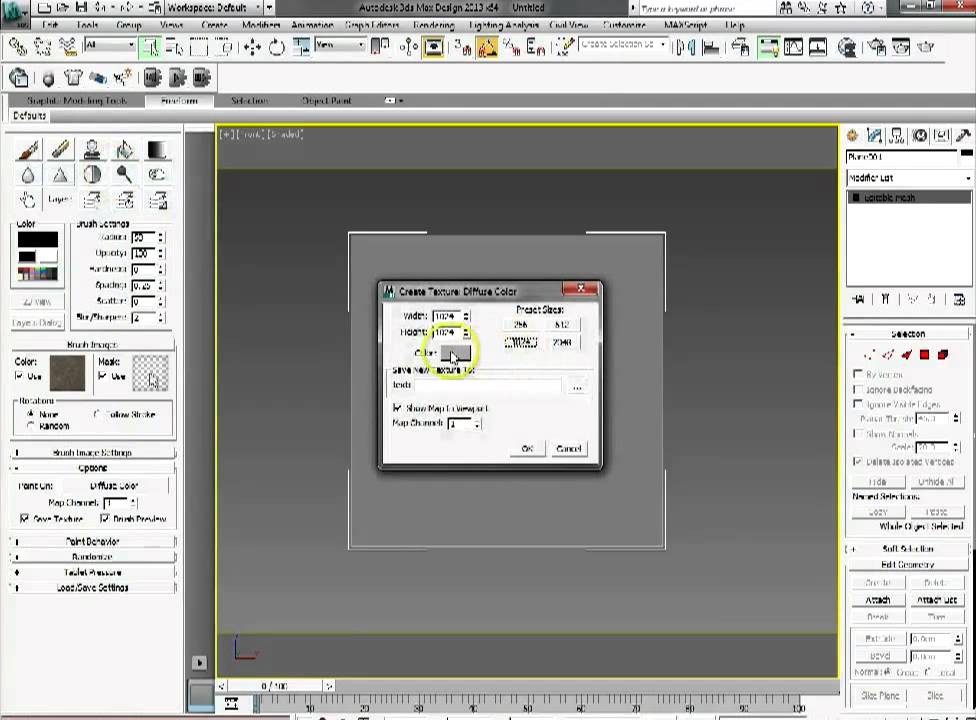Open the Hierarchy command panel tab

click(897, 136)
